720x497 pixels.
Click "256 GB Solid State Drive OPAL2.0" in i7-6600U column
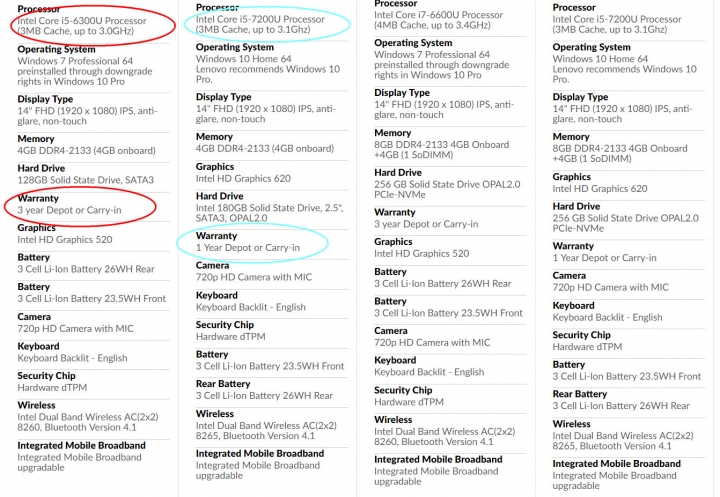pos(447,185)
